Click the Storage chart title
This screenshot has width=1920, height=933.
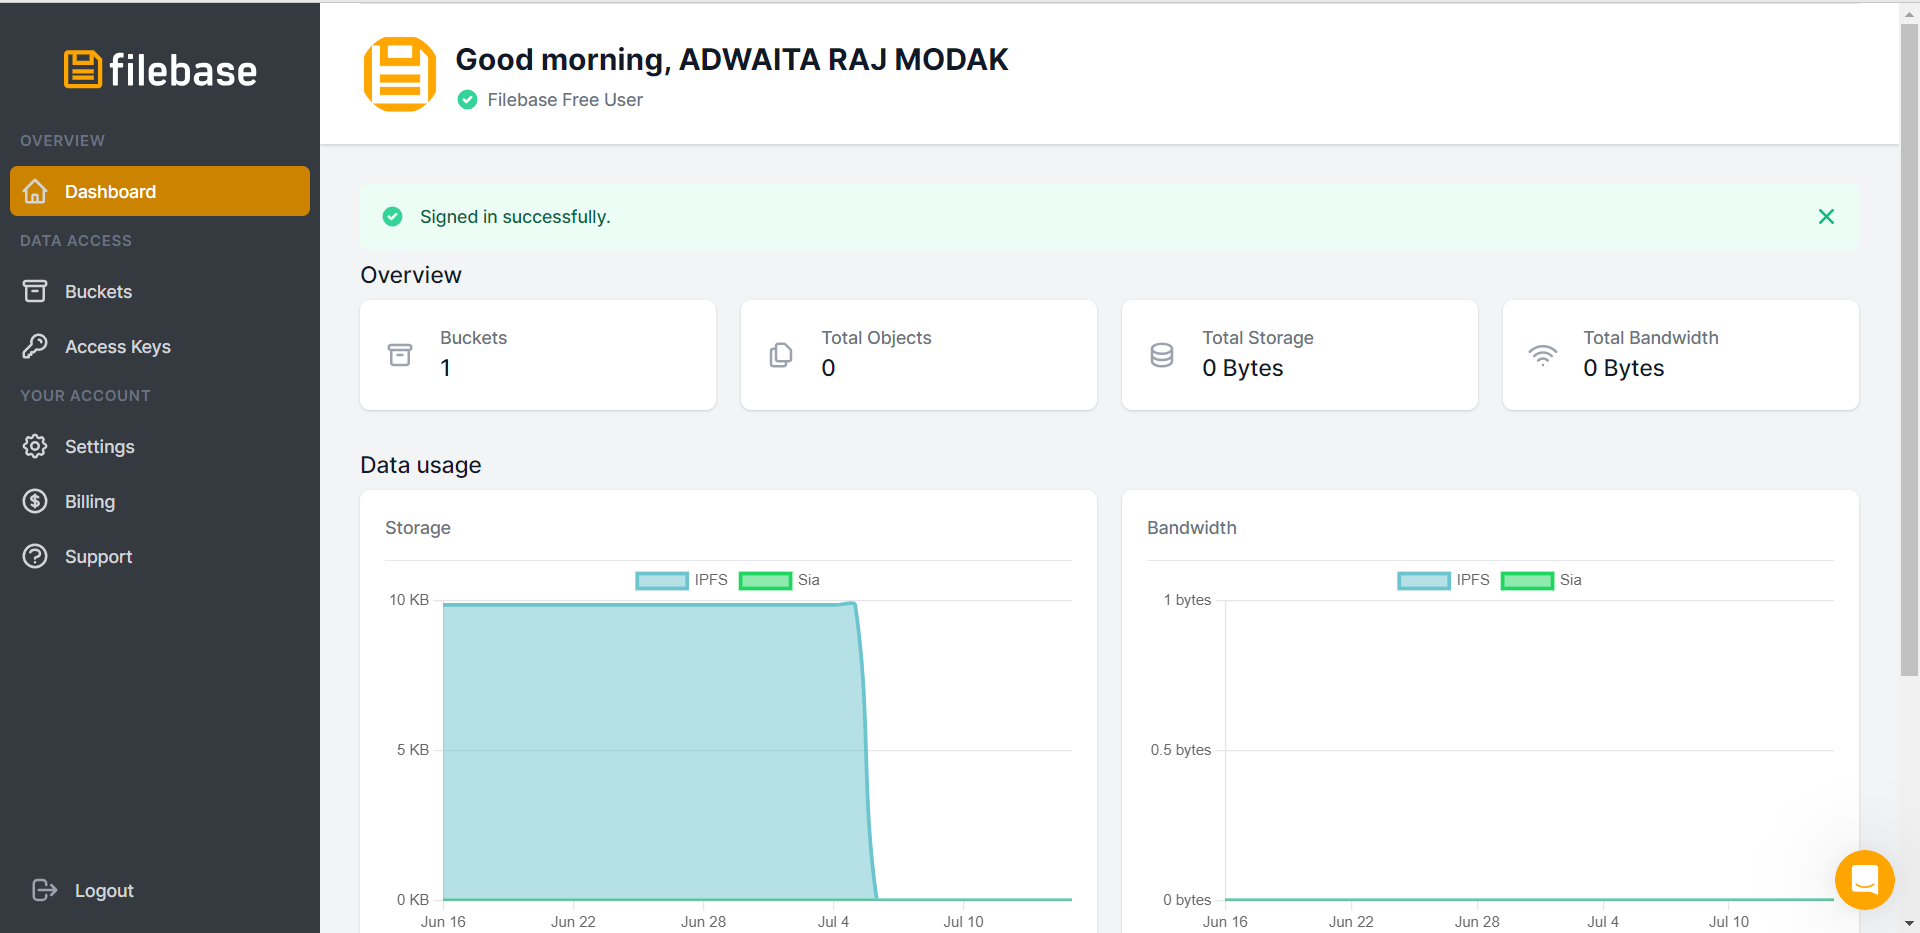pyautogui.click(x=418, y=528)
